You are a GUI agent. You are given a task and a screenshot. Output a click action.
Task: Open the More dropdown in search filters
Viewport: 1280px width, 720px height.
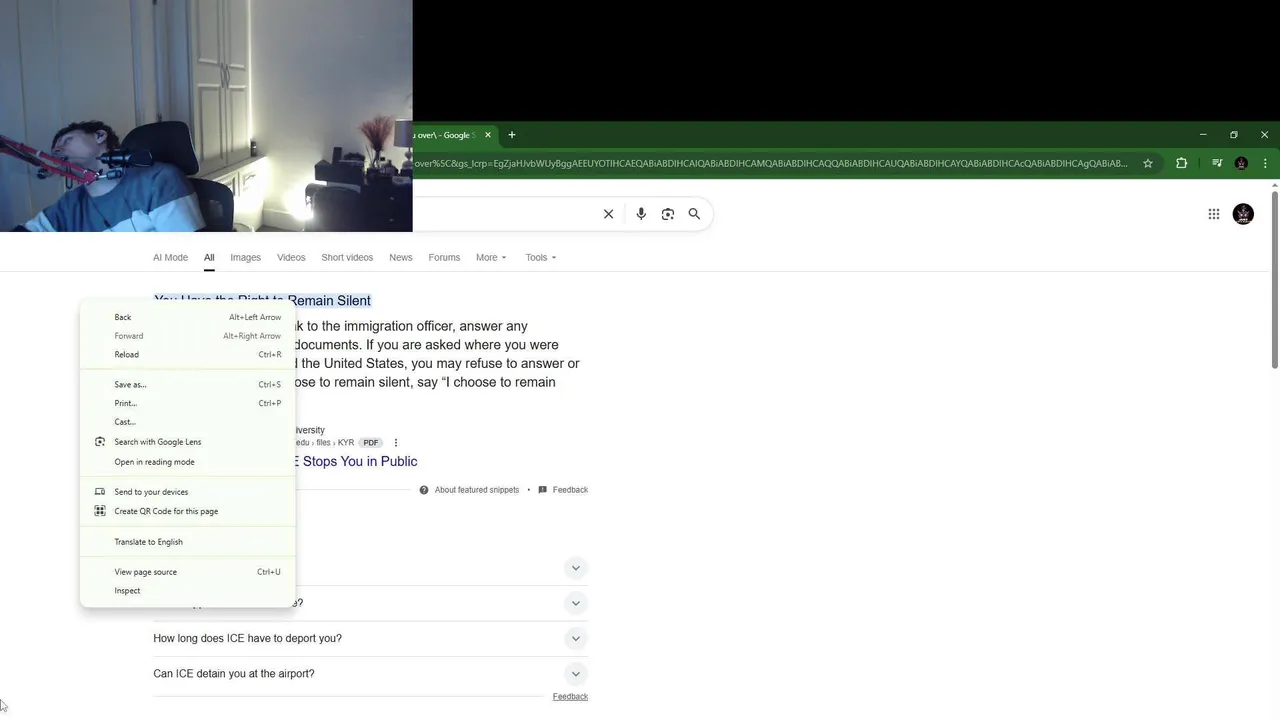[491, 258]
